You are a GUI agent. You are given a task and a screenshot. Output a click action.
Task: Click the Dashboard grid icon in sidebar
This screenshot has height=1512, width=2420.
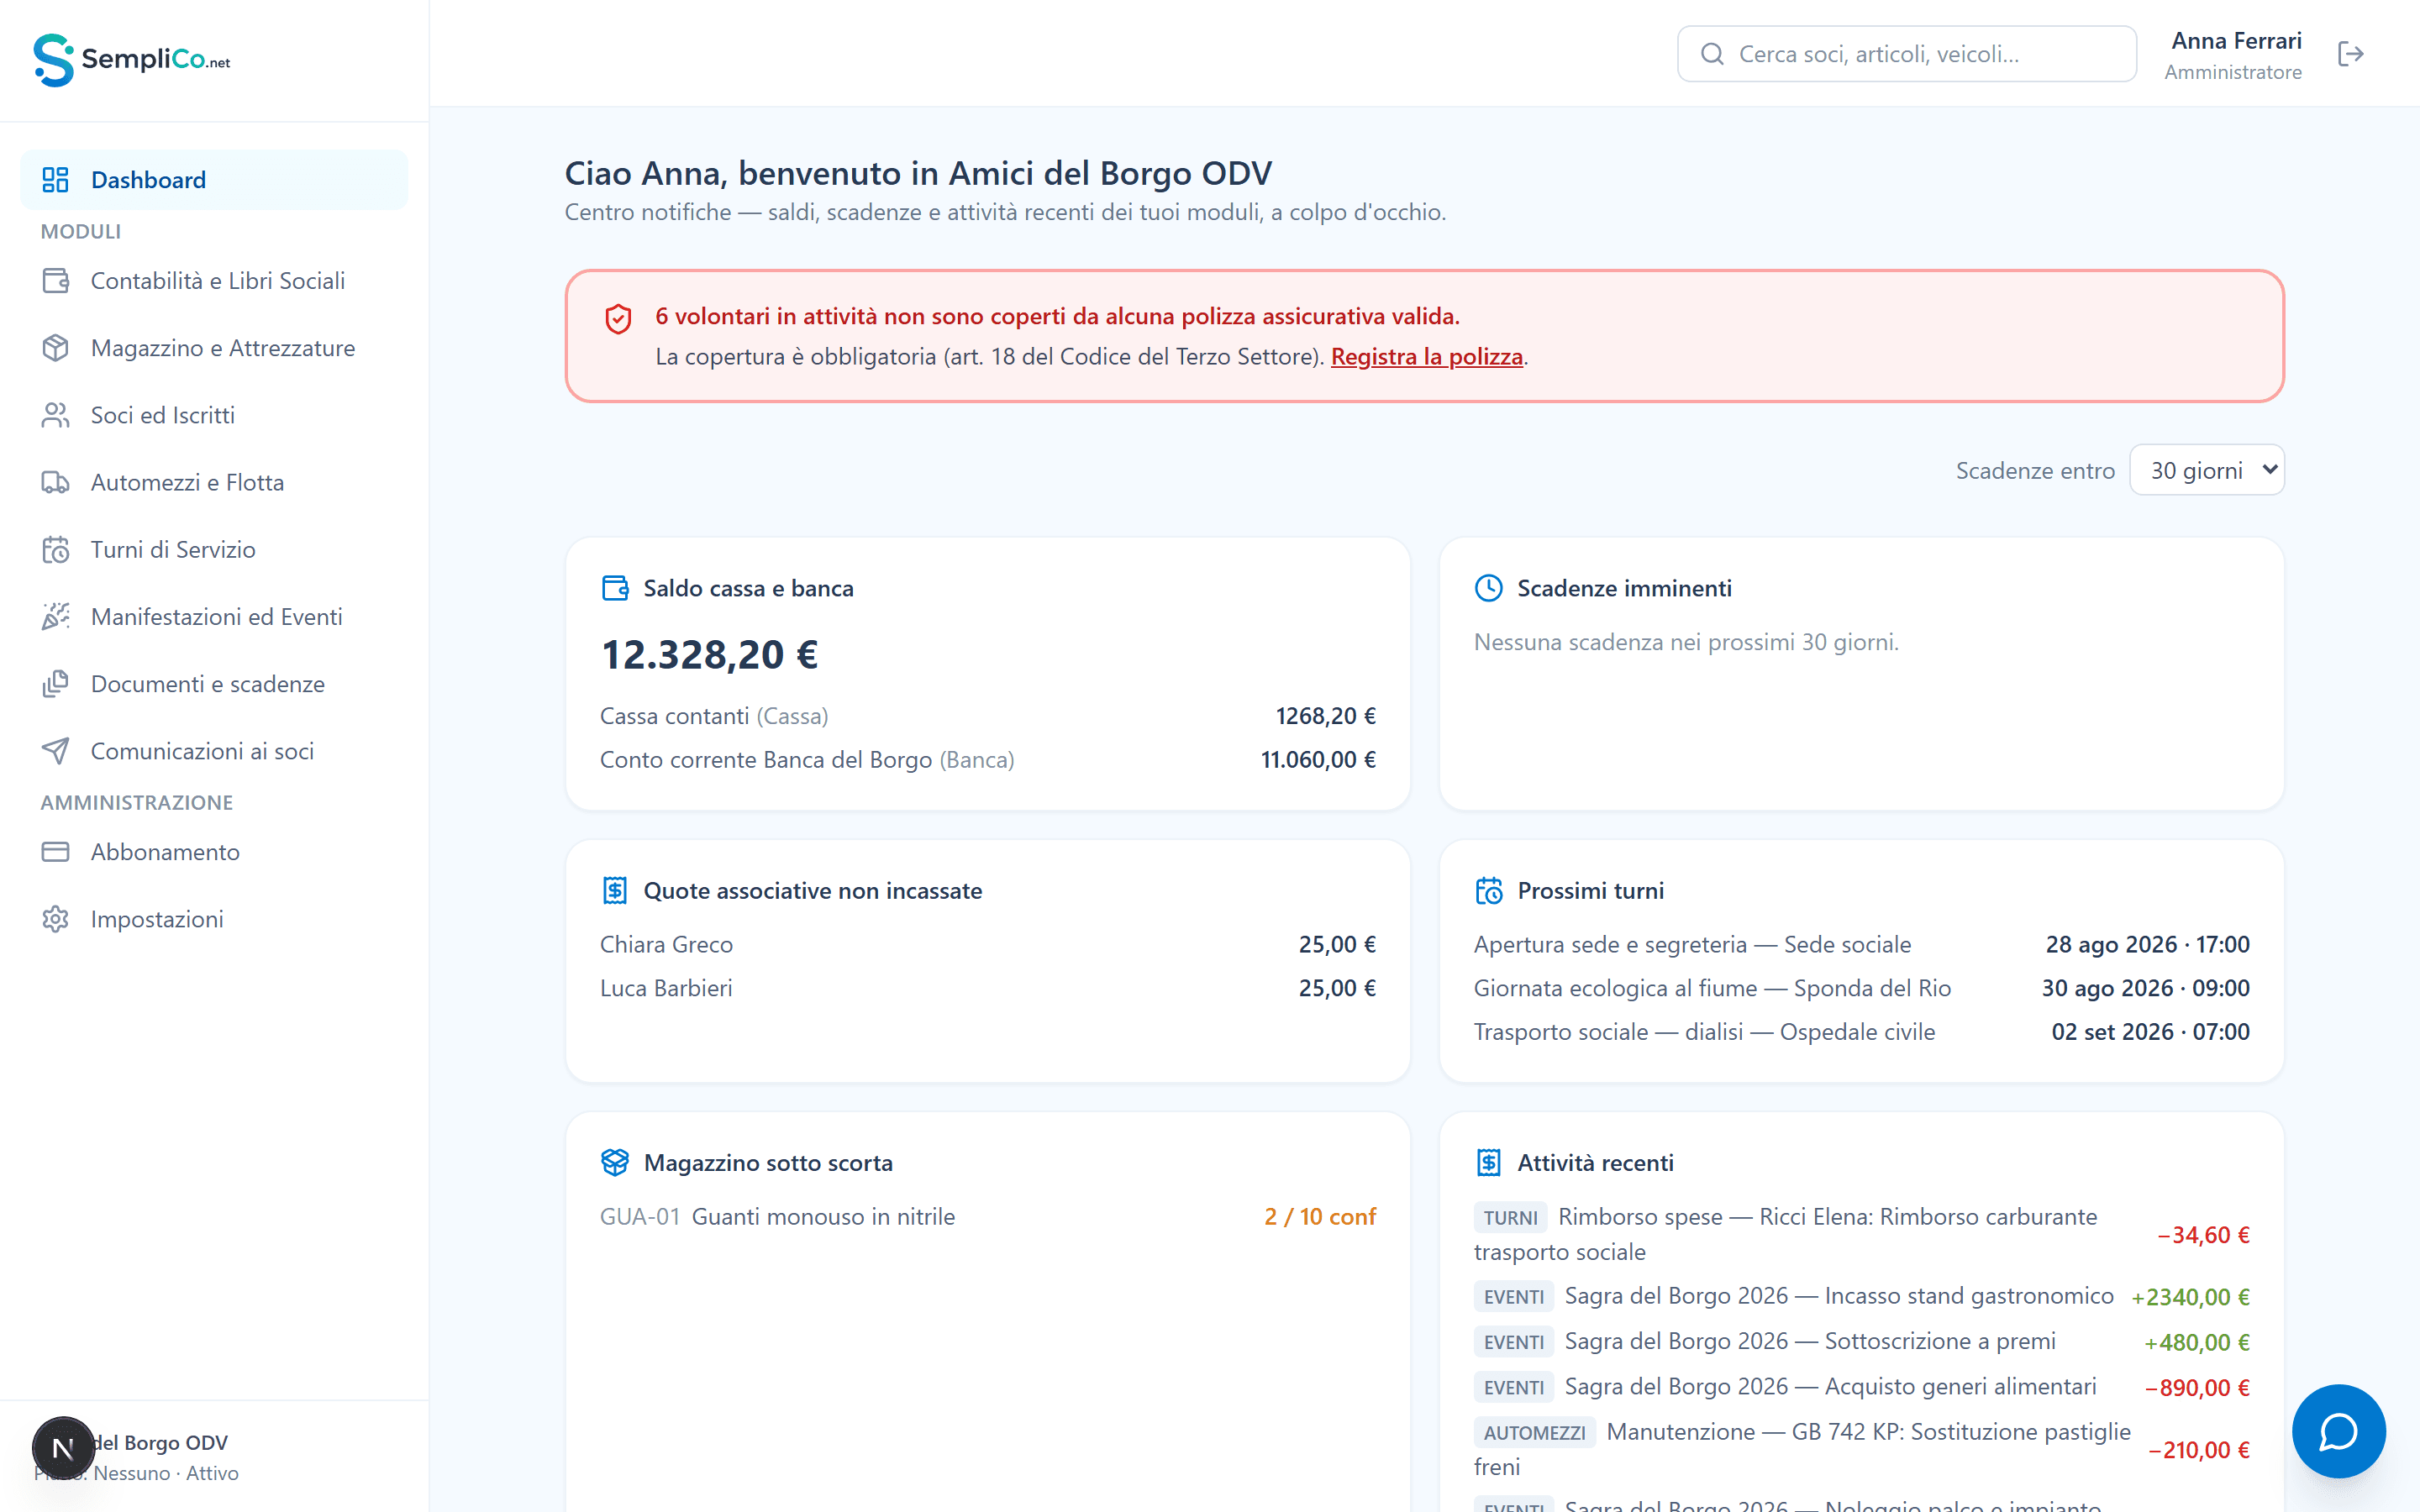(55, 180)
